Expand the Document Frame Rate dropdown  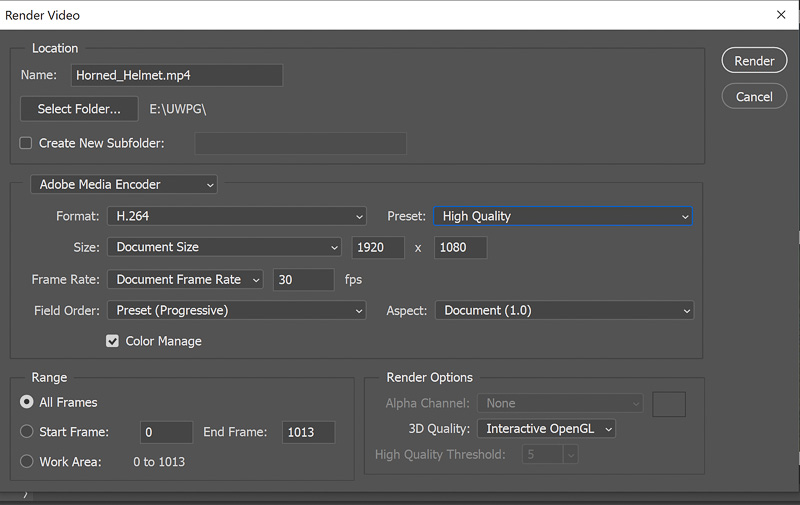point(187,280)
